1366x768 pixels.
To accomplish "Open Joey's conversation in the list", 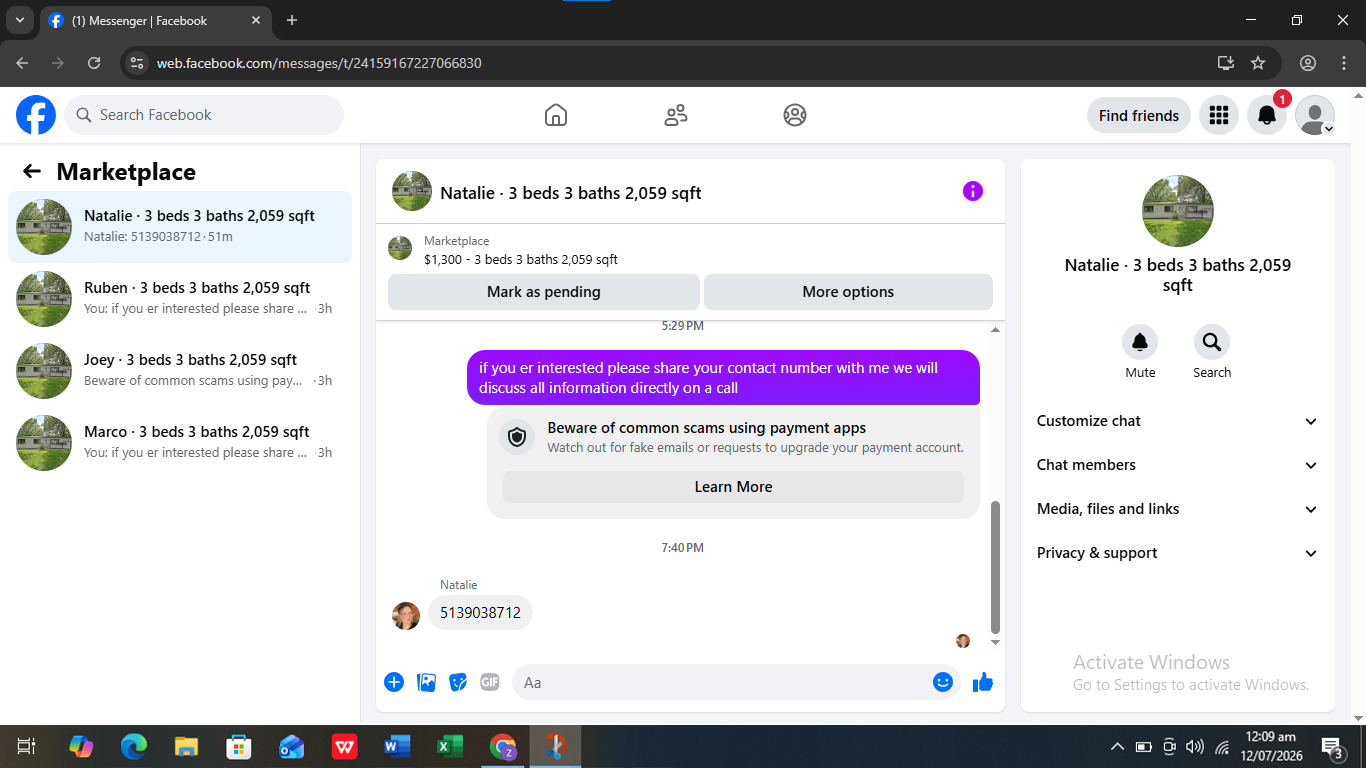I will (180, 371).
